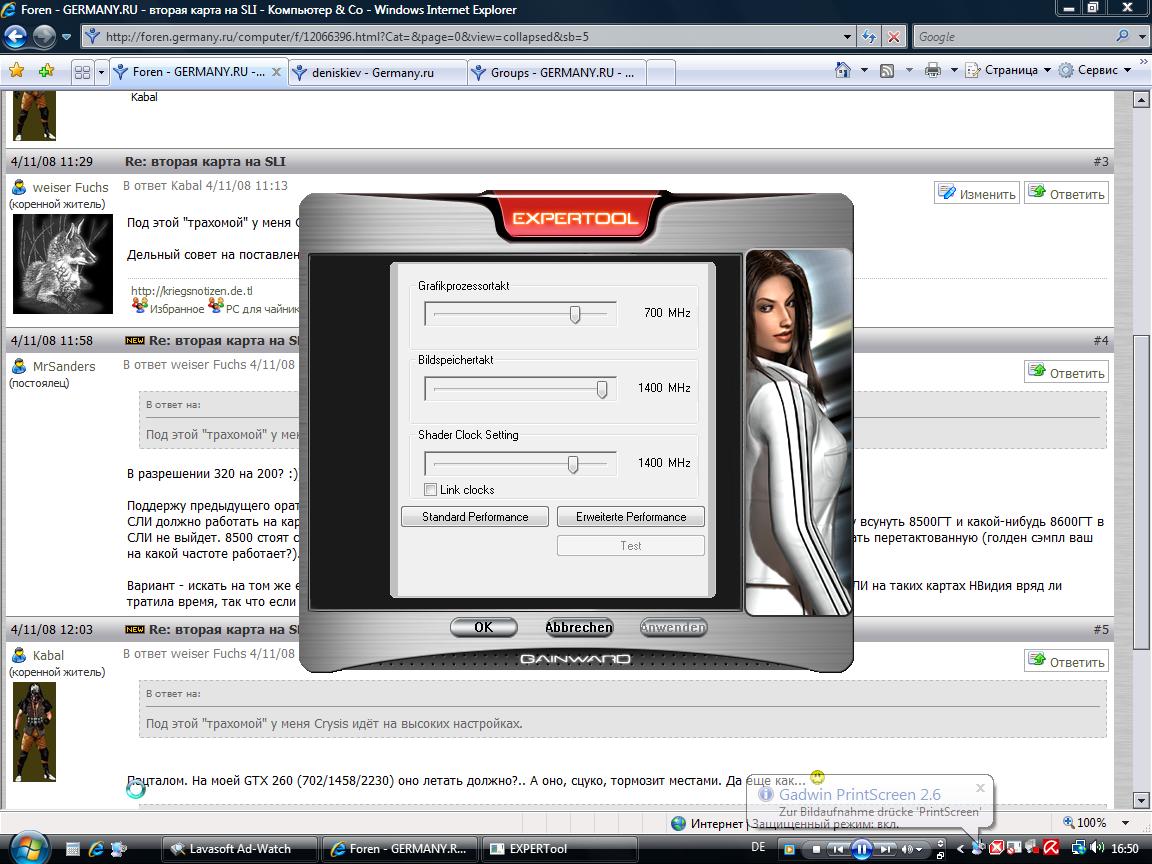Stop loading with the red X icon
The image size is (1152, 864).
[893, 37]
